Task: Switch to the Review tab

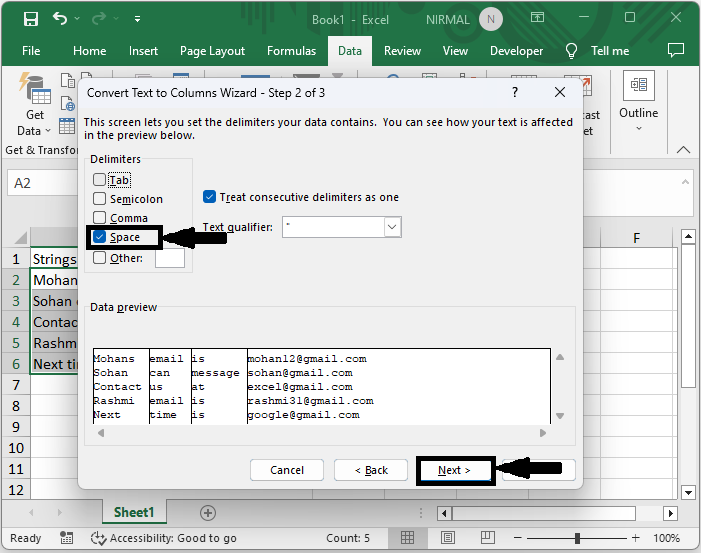Action: (x=402, y=51)
